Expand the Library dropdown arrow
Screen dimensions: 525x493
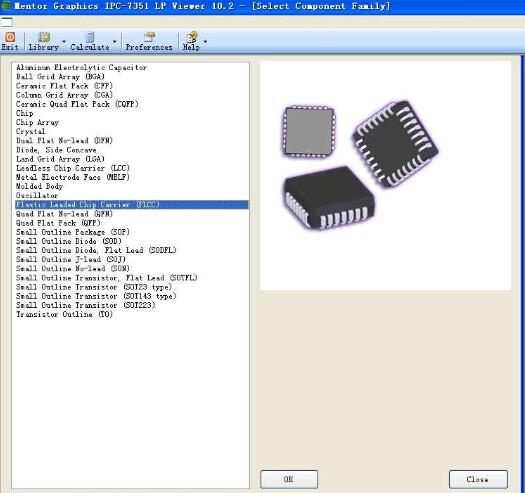[x=64, y=42]
